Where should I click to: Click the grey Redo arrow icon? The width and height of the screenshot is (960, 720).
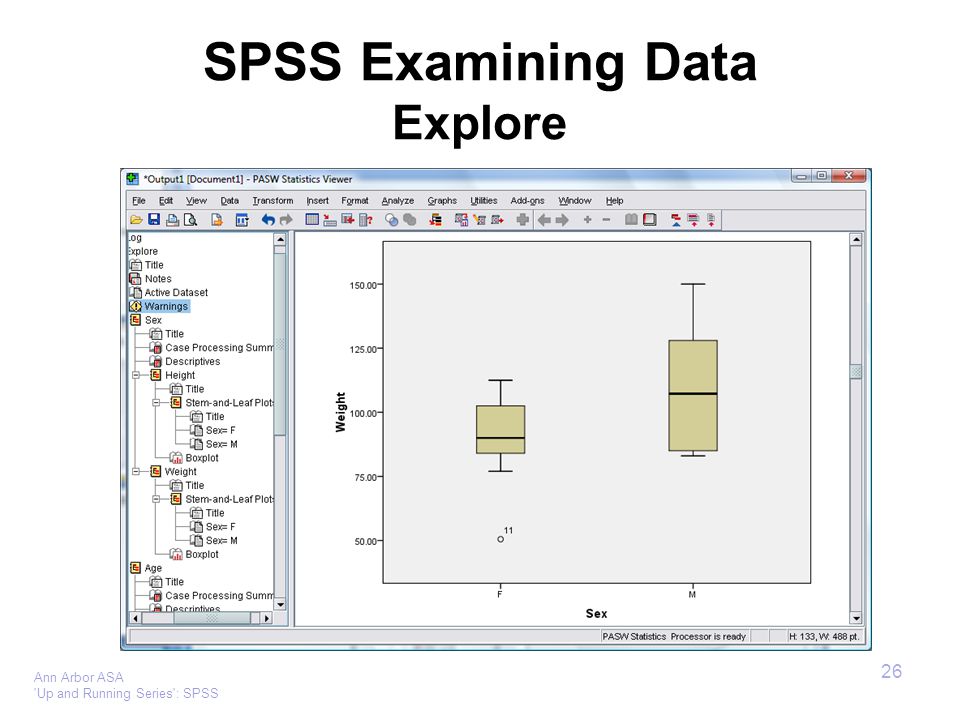point(286,220)
